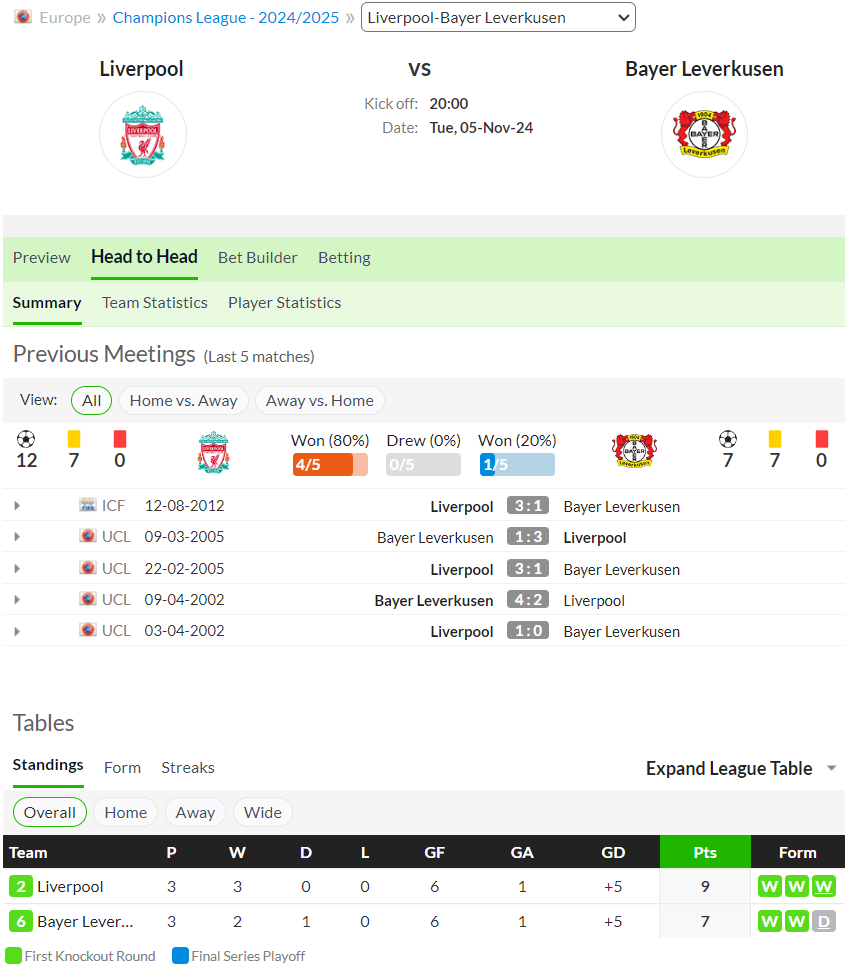Click the orange 4/5 win bar
The image size is (846, 975).
(330, 464)
